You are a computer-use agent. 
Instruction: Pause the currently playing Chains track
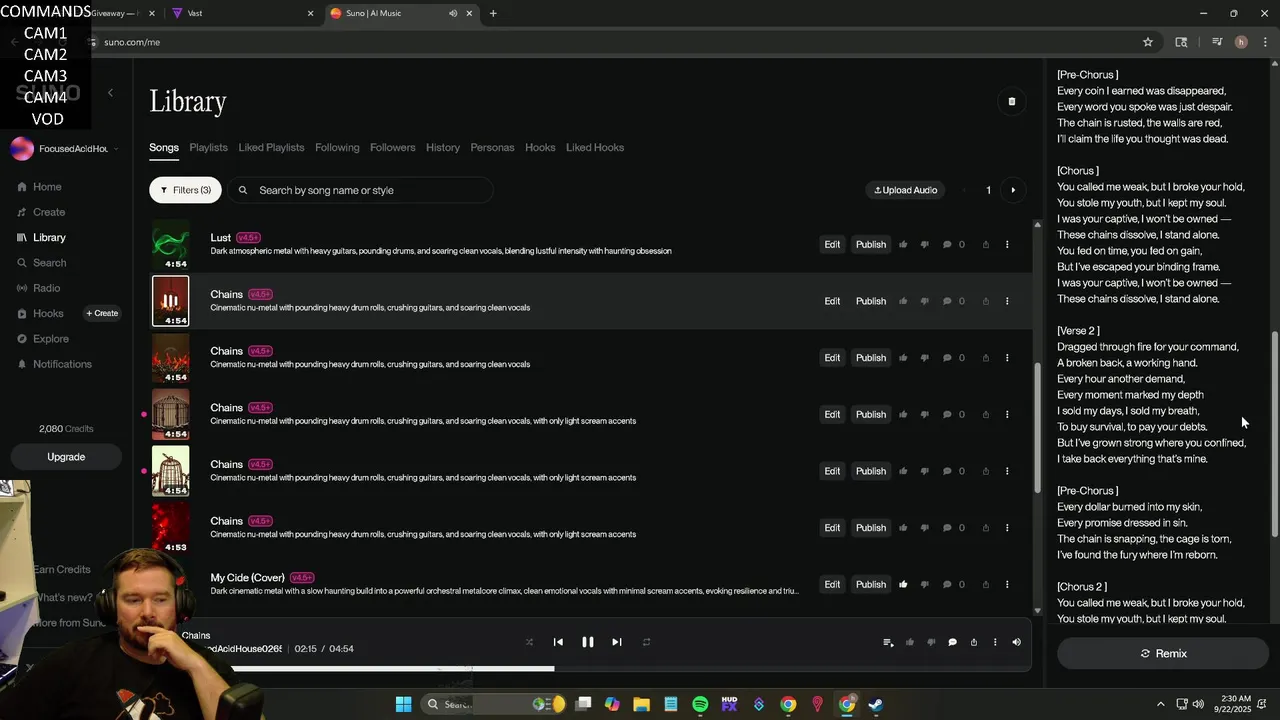588,642
